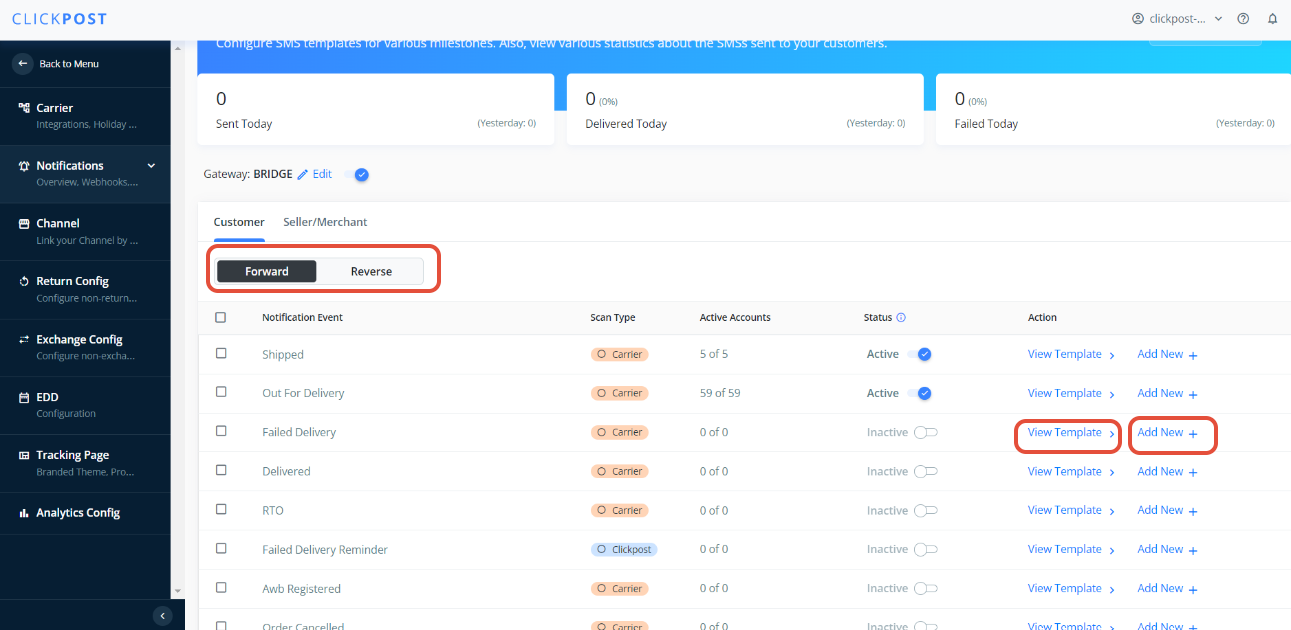Open the help question mark icon
The image size is (1291, 630).
tap(1243, 19)
